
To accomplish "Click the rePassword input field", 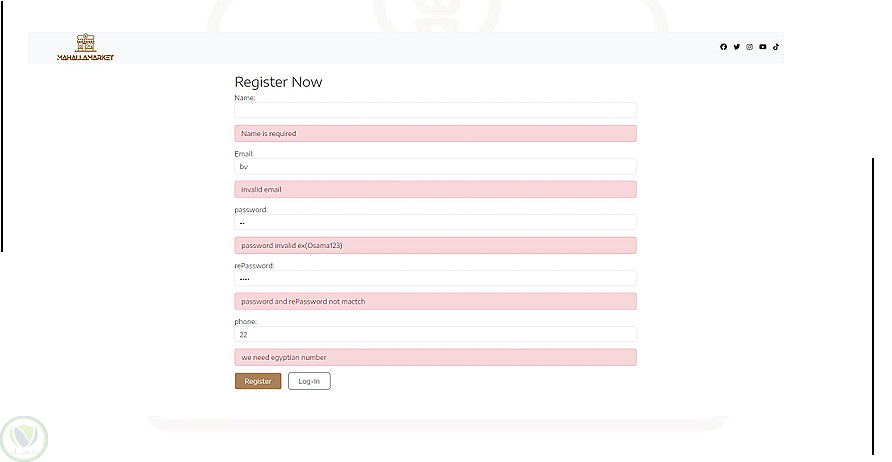I will [x=435, y=278].
